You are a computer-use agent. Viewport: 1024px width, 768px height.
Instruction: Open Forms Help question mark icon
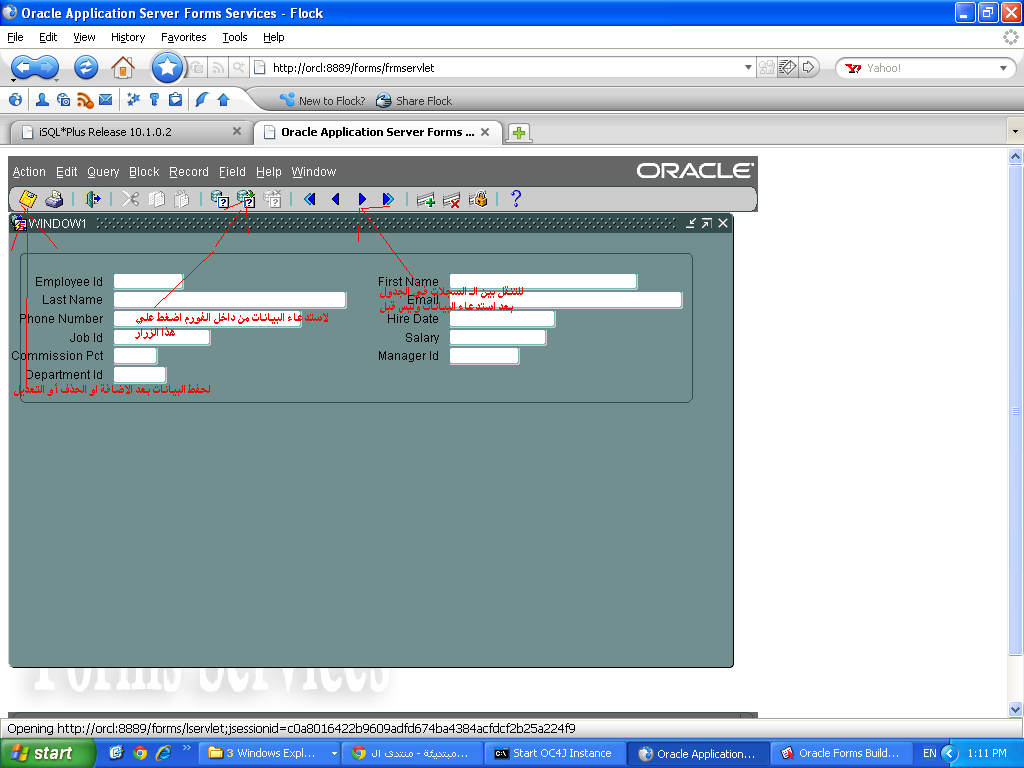(516, 199)
